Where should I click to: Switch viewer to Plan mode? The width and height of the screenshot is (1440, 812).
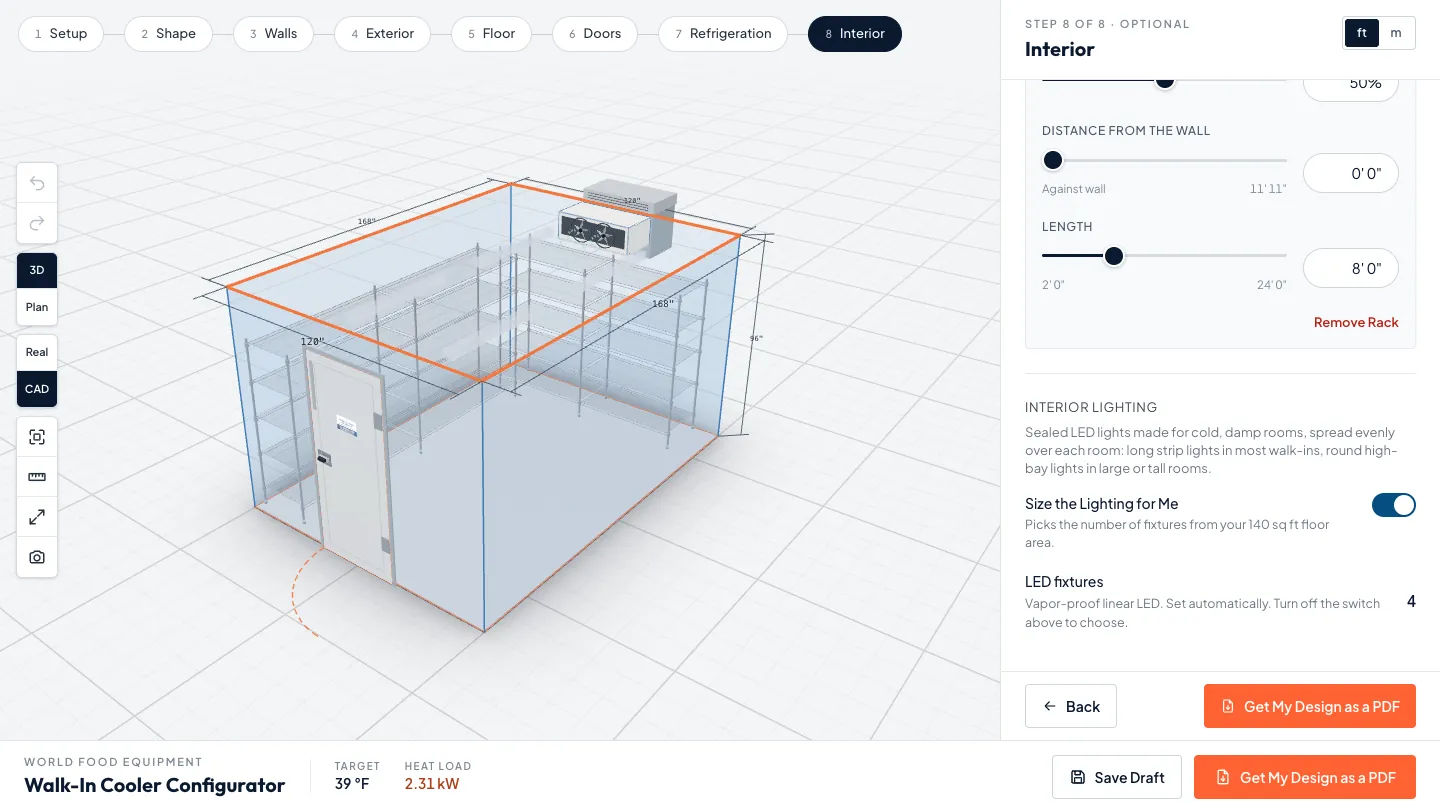click(37, 307)
